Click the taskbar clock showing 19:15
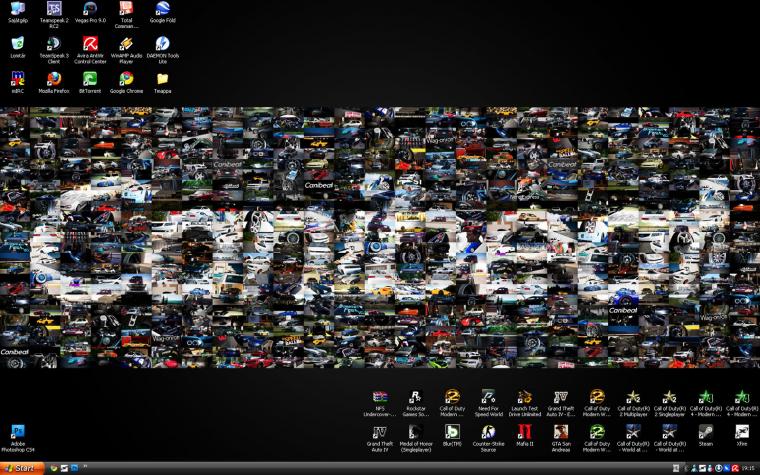Image resolution: width=760 pixels, height=475 pixels. point(749,468)
